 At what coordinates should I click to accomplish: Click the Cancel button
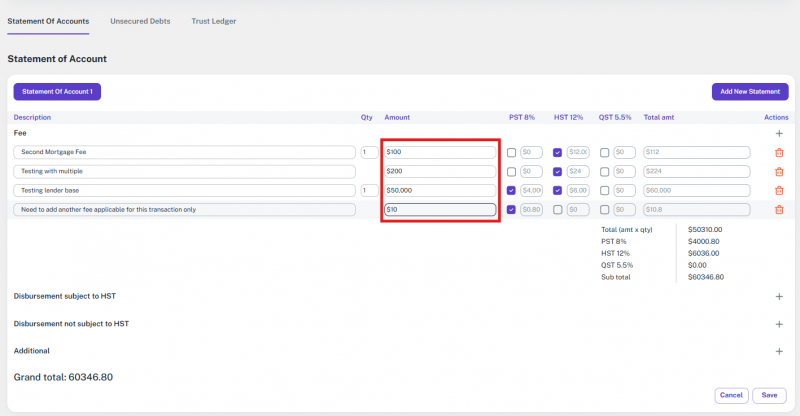point(731,395)
